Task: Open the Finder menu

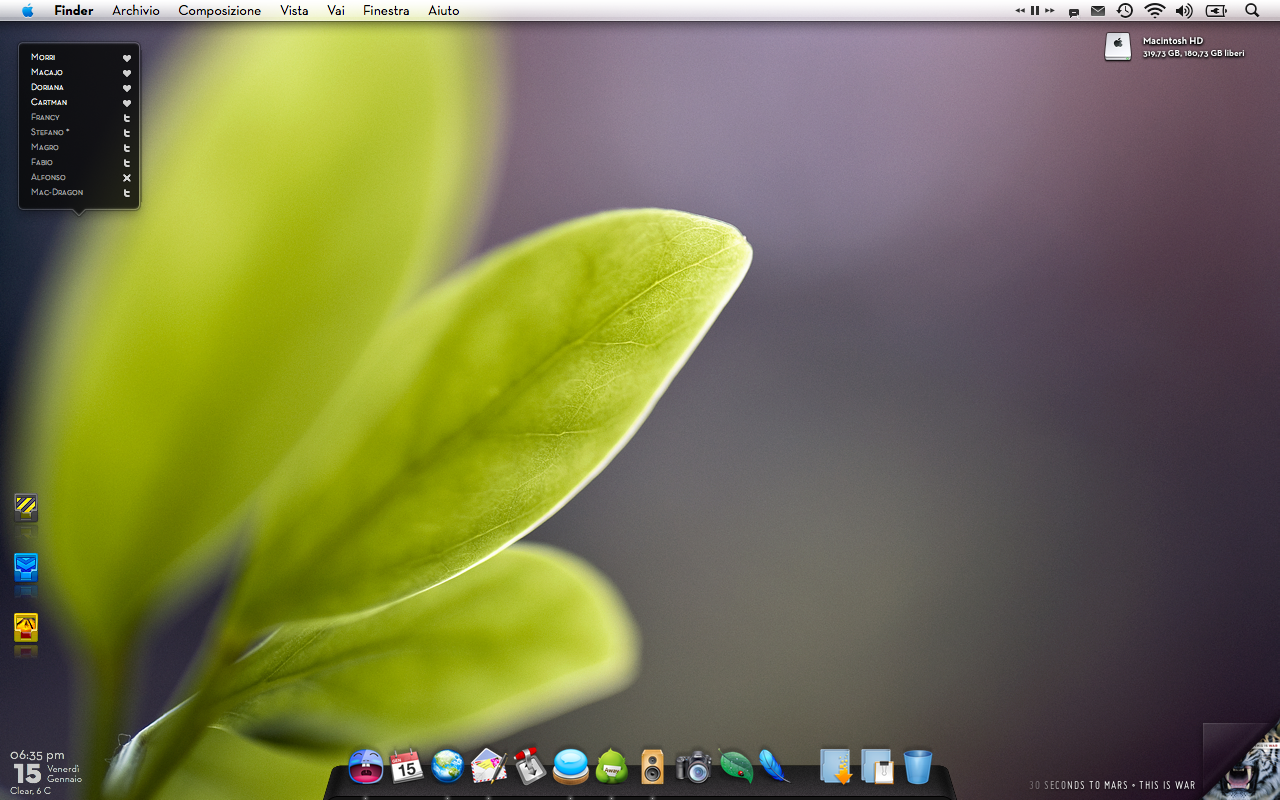Action: (x=74, y=10)
